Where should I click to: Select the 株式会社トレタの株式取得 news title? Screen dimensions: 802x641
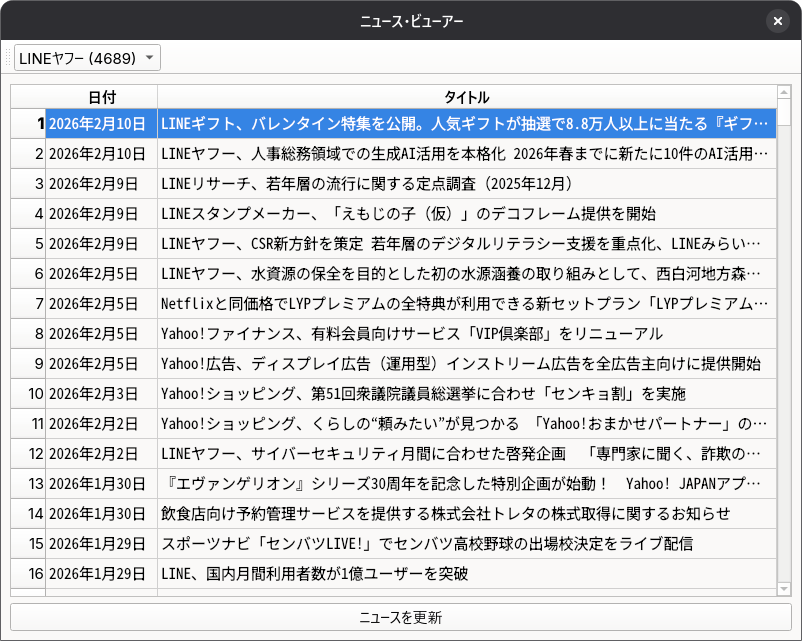466,514
